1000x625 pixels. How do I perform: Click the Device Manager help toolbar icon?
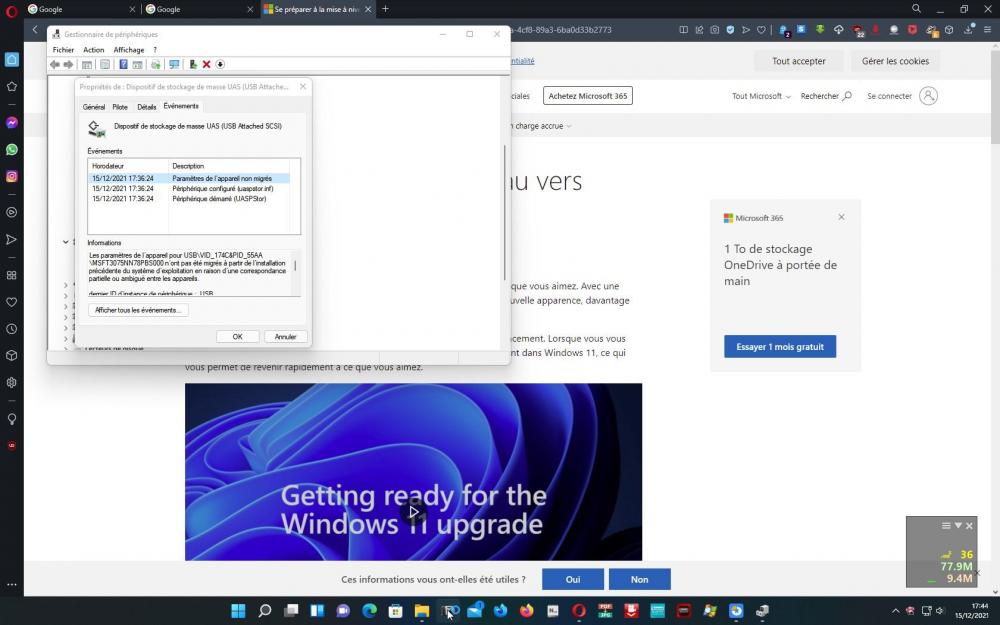(x=123, y=65)
